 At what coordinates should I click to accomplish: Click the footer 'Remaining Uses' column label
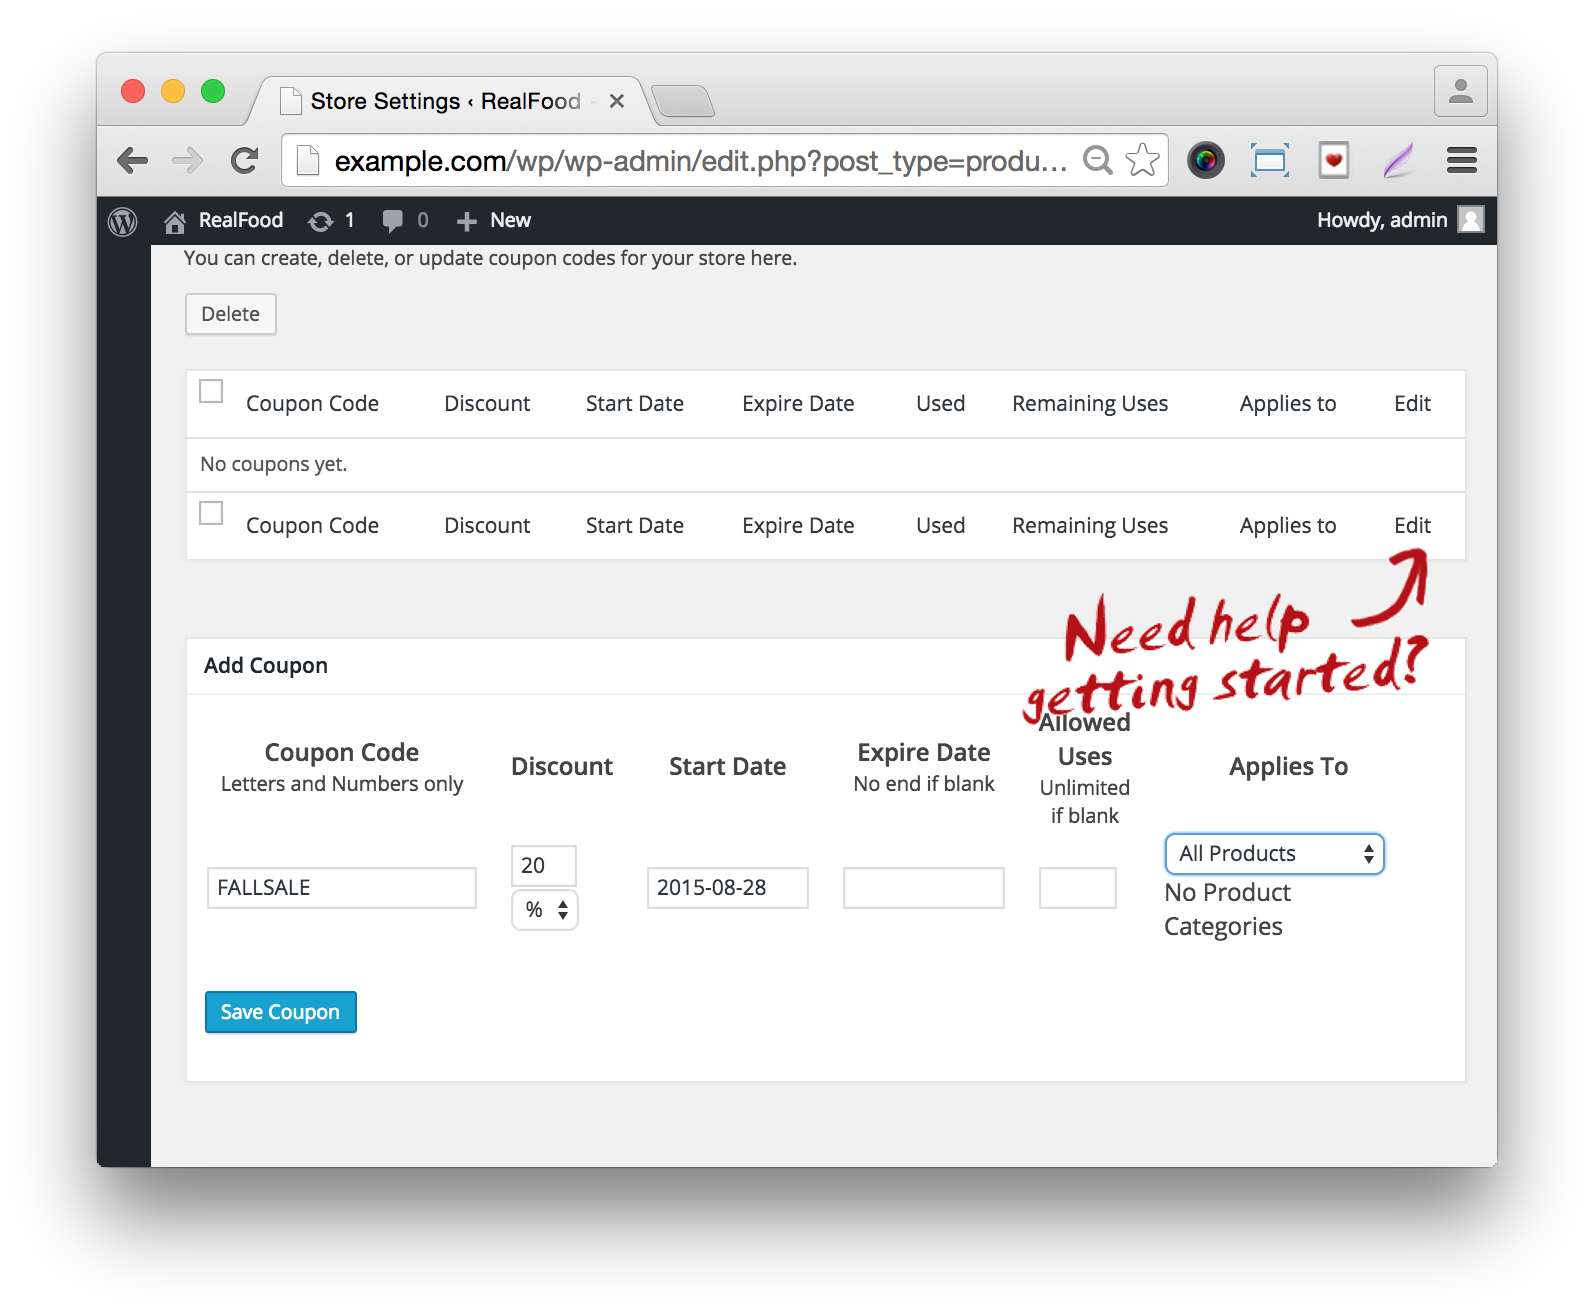tap(1091, 526)
